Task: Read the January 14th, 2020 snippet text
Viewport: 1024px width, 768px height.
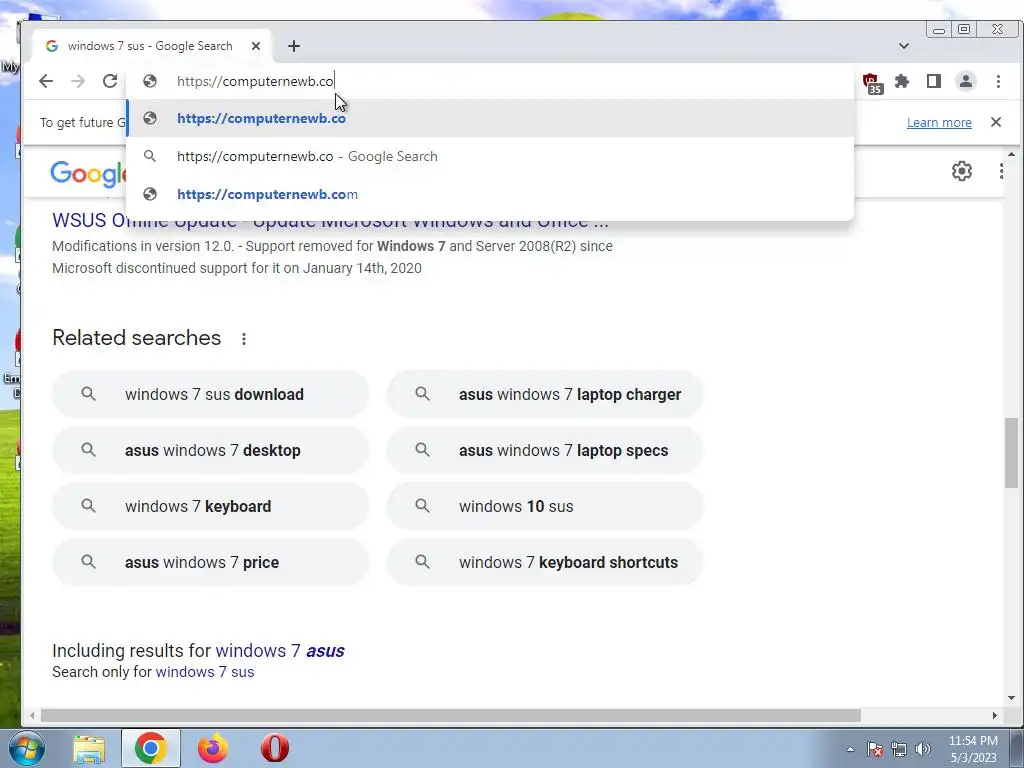Action: point(236,268)
